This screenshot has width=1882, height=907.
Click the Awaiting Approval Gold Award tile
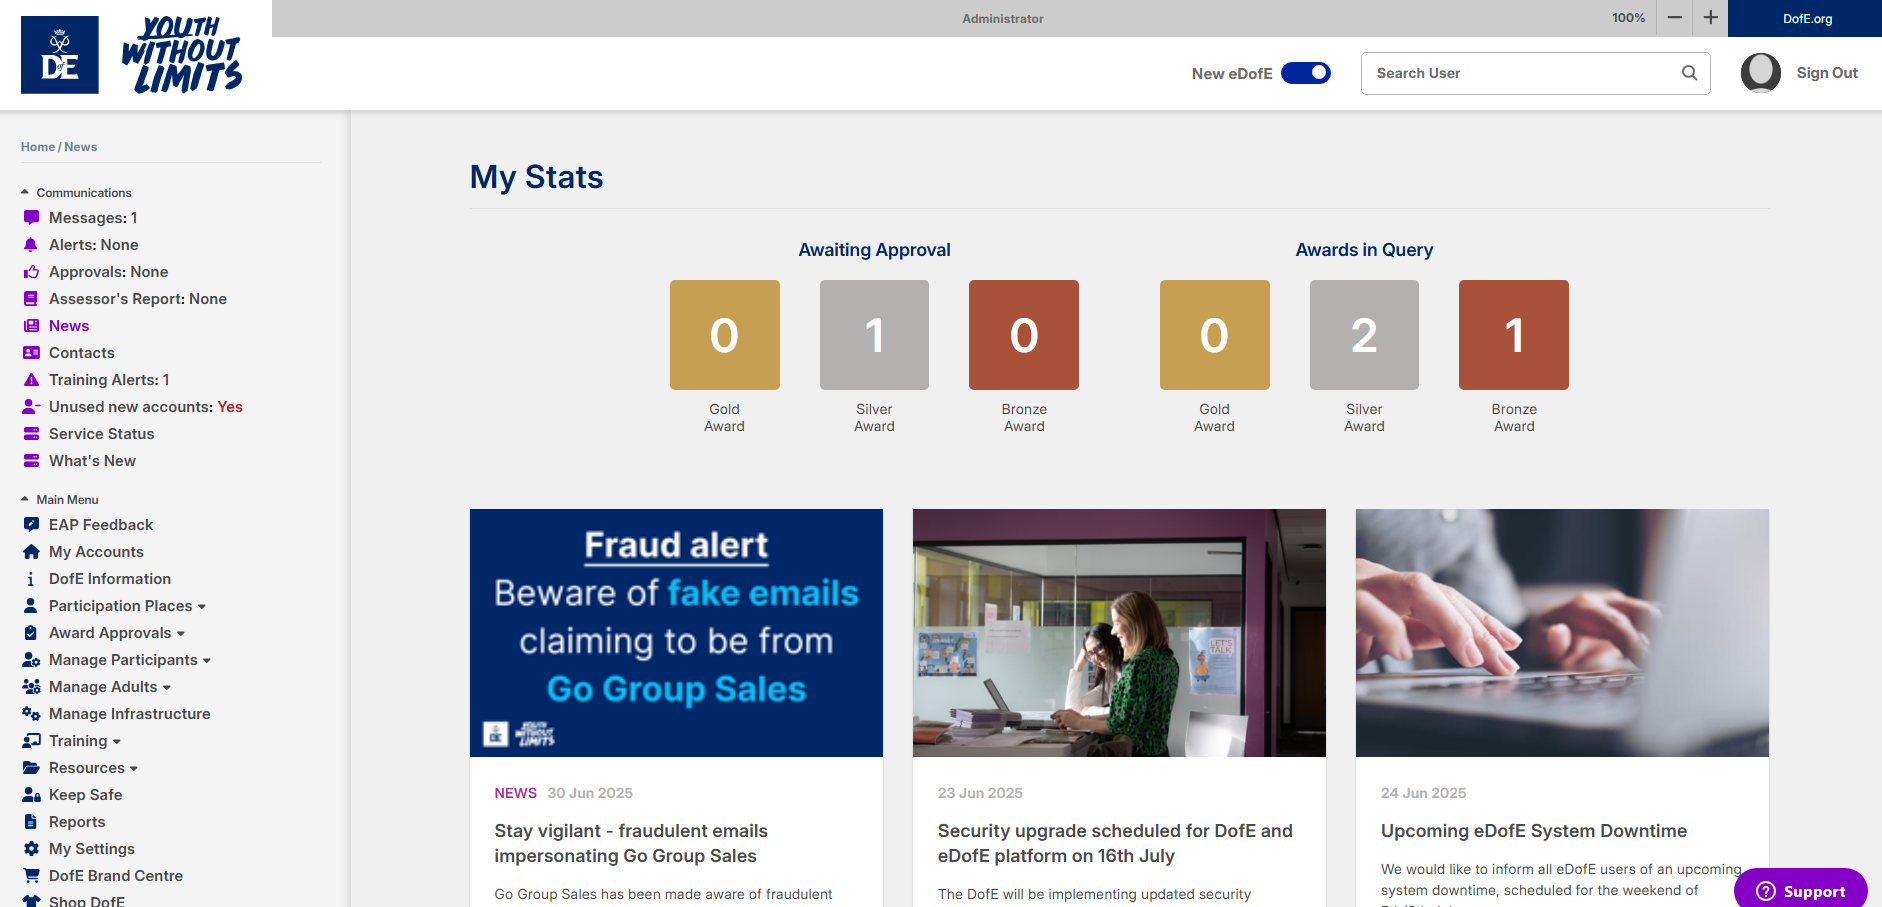(x=724, y=335)
